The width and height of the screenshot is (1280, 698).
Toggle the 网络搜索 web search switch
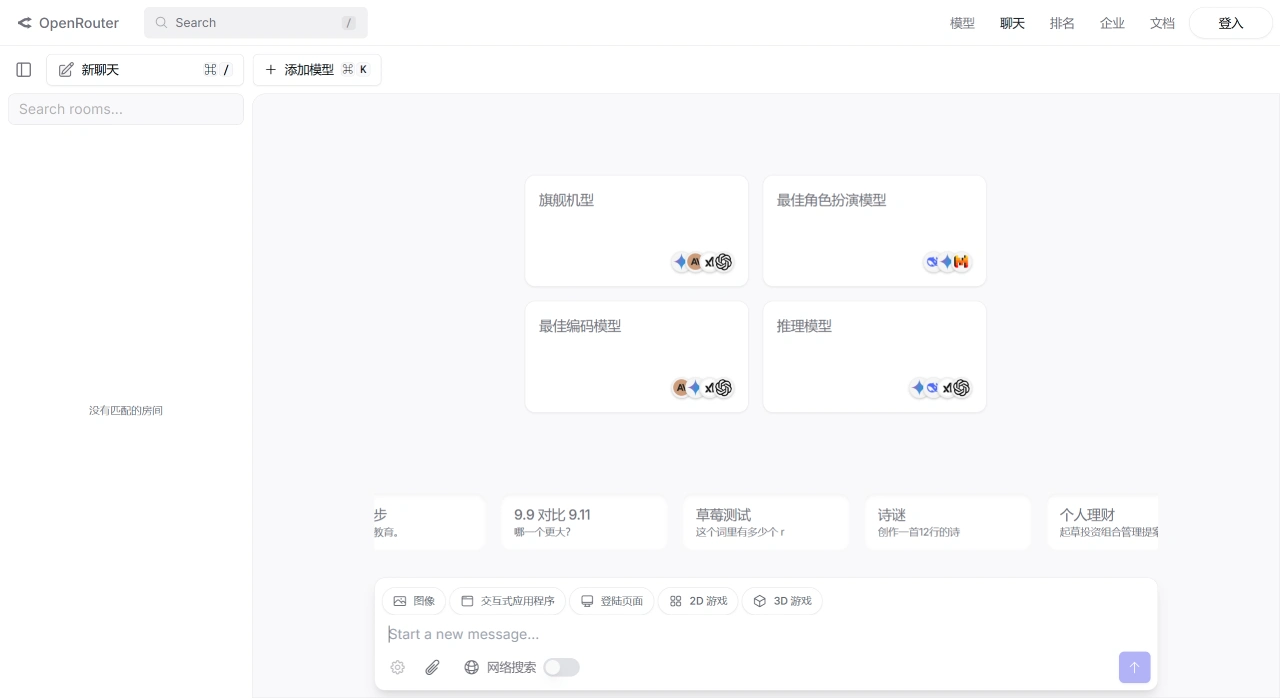(x=561, y=667)
